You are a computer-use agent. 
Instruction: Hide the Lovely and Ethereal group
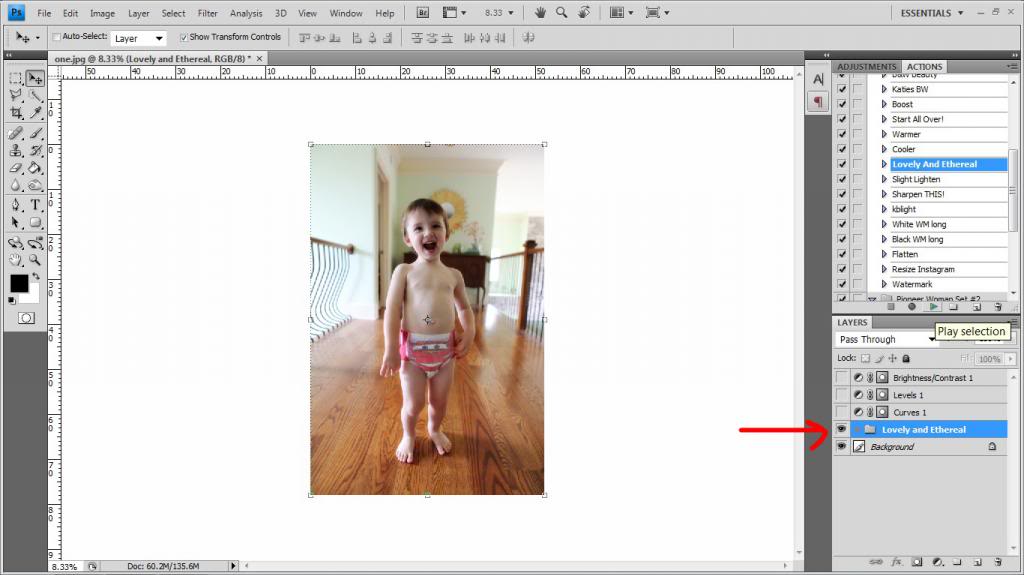(841, 429)
